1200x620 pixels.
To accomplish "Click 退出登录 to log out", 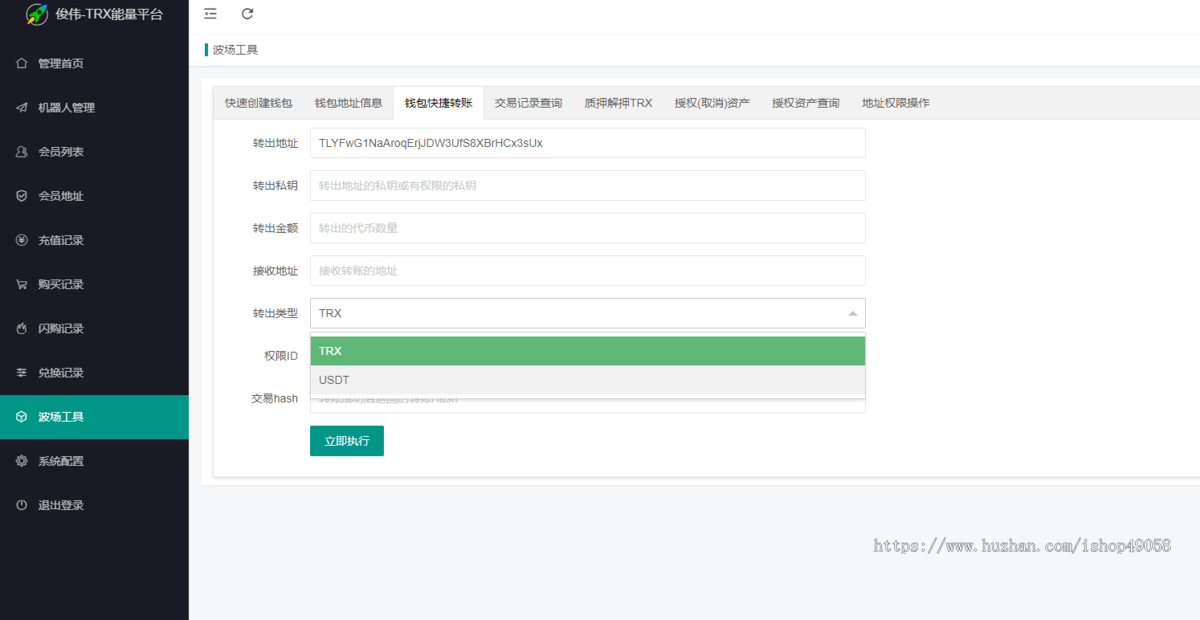I will pos(94,505).
